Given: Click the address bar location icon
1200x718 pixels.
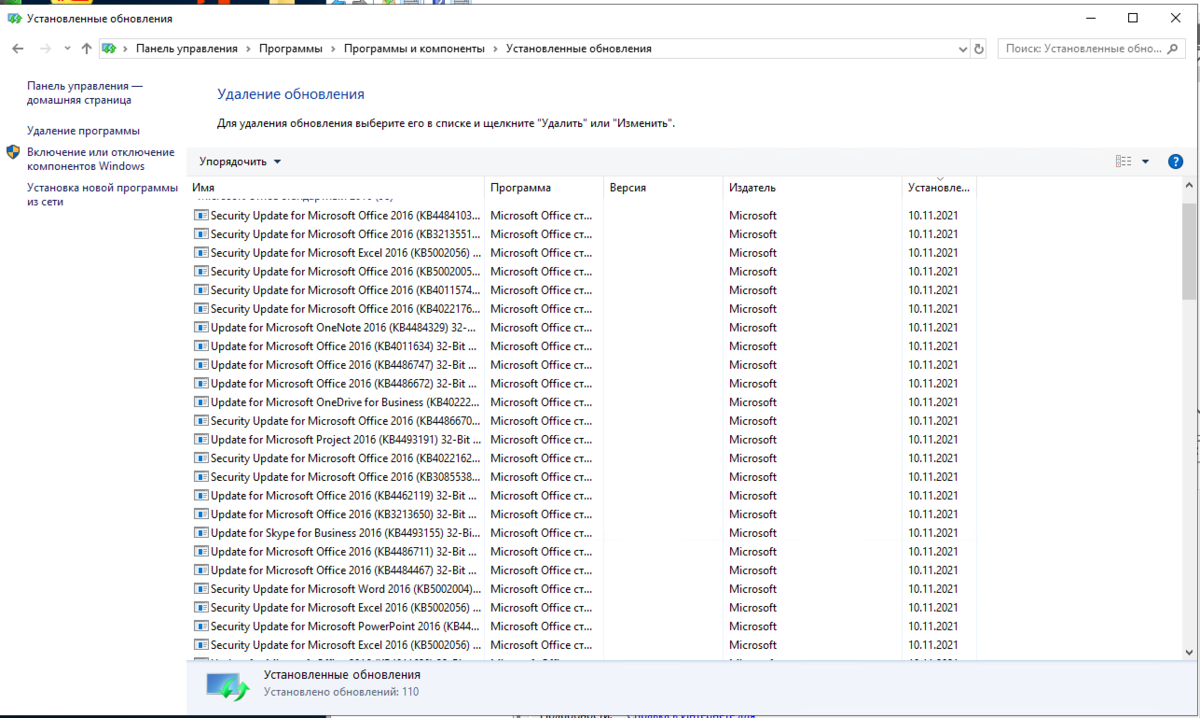Looking at the screenshot, I should click(x=109, y=48).
